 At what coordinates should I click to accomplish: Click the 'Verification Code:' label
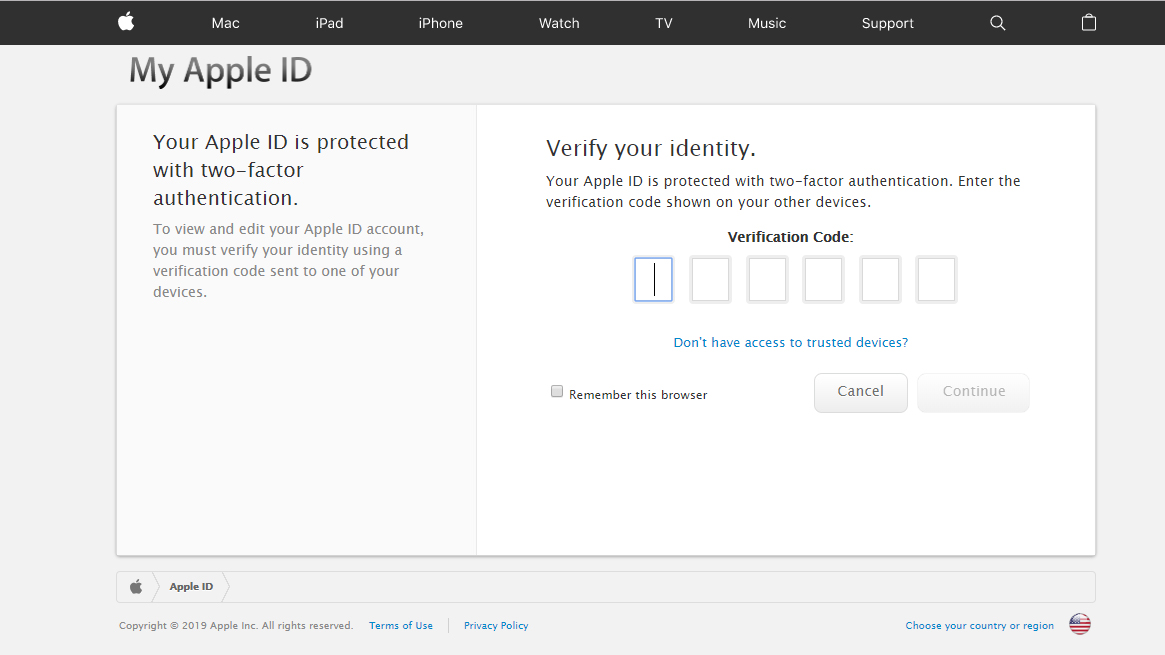tap(791, 237)
